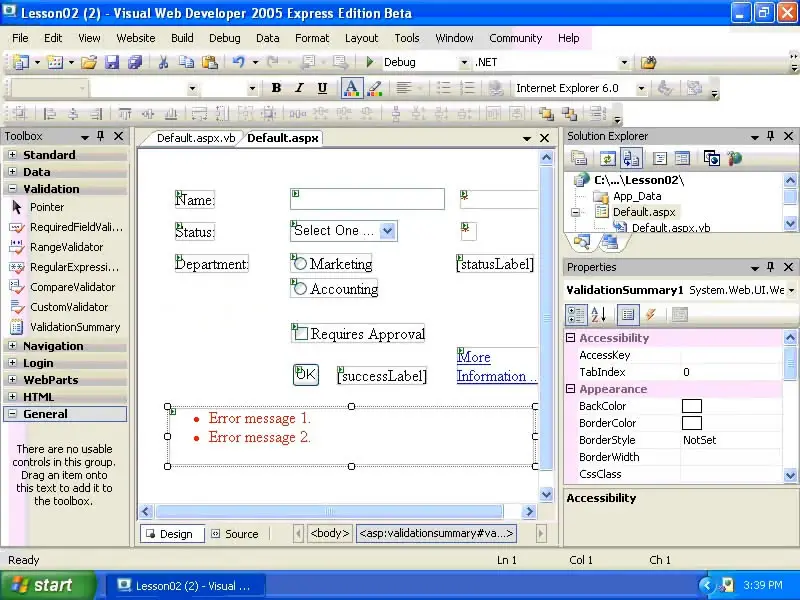Viewport: 800px width, 600px height.
Task: Click the Copy icon in toolbar
Action: tap(186, 62)
